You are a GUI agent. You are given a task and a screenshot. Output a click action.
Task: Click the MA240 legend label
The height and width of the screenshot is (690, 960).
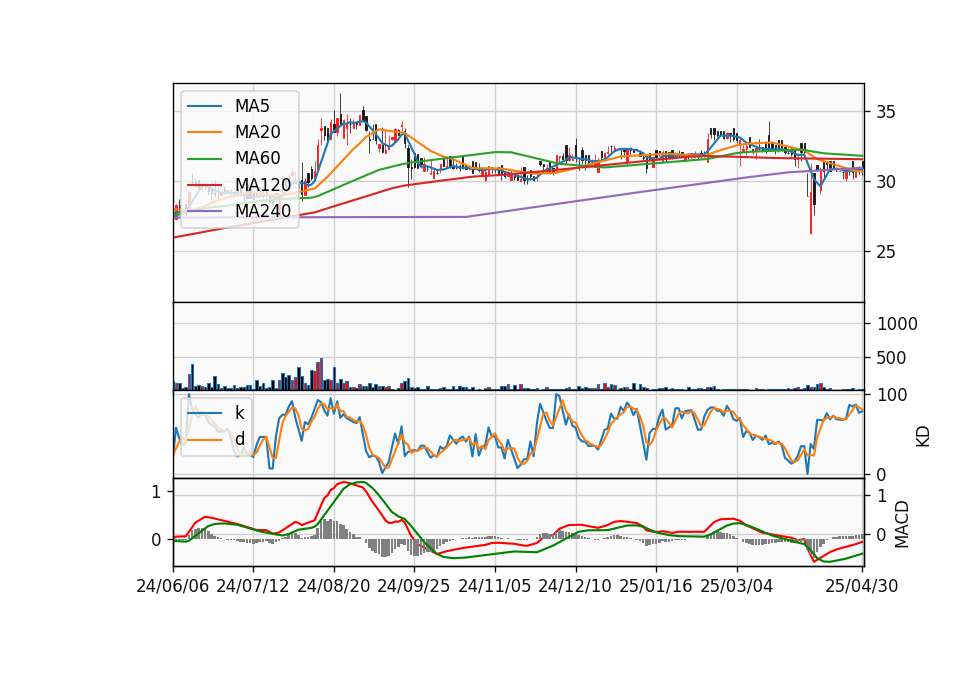point(263,211)
